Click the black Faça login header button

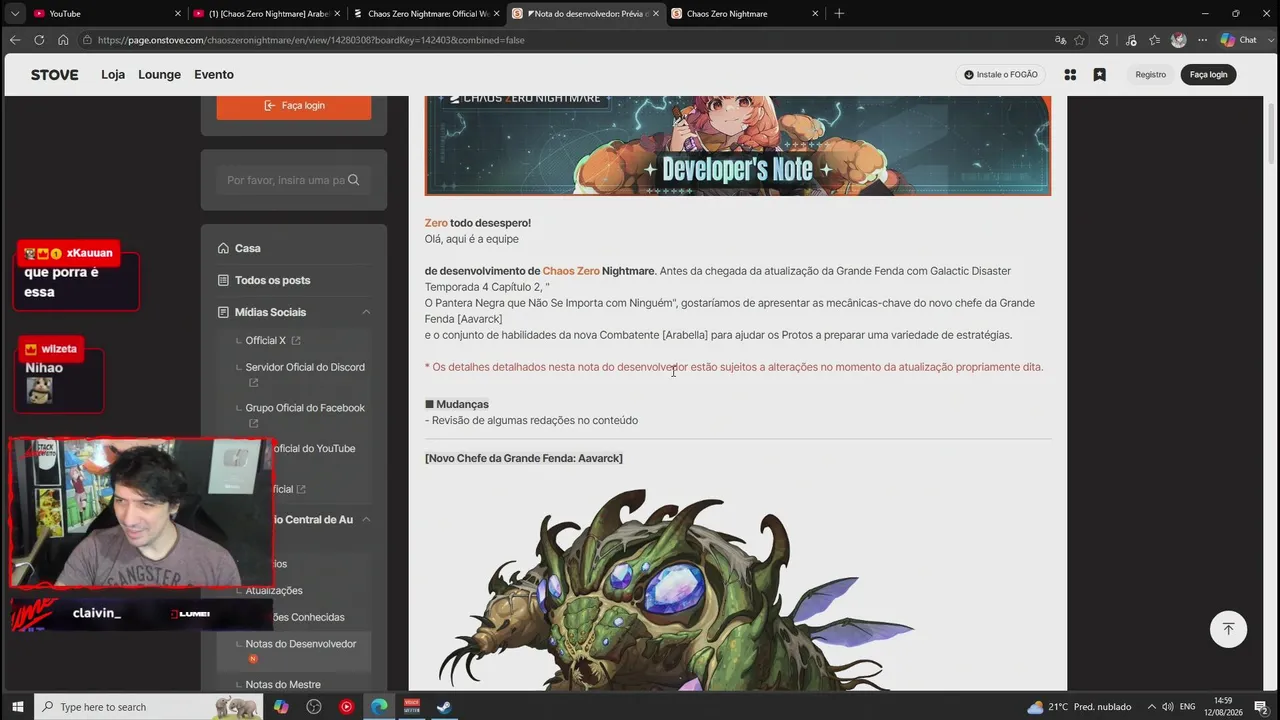[x=1208, y=75]
